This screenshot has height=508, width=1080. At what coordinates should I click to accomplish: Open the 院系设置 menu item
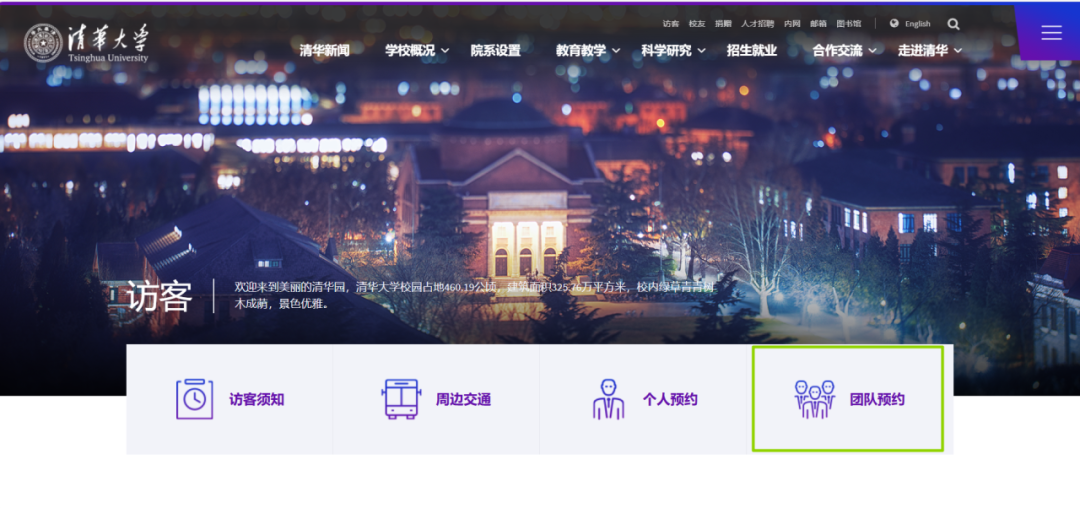[x=496, y=51]
